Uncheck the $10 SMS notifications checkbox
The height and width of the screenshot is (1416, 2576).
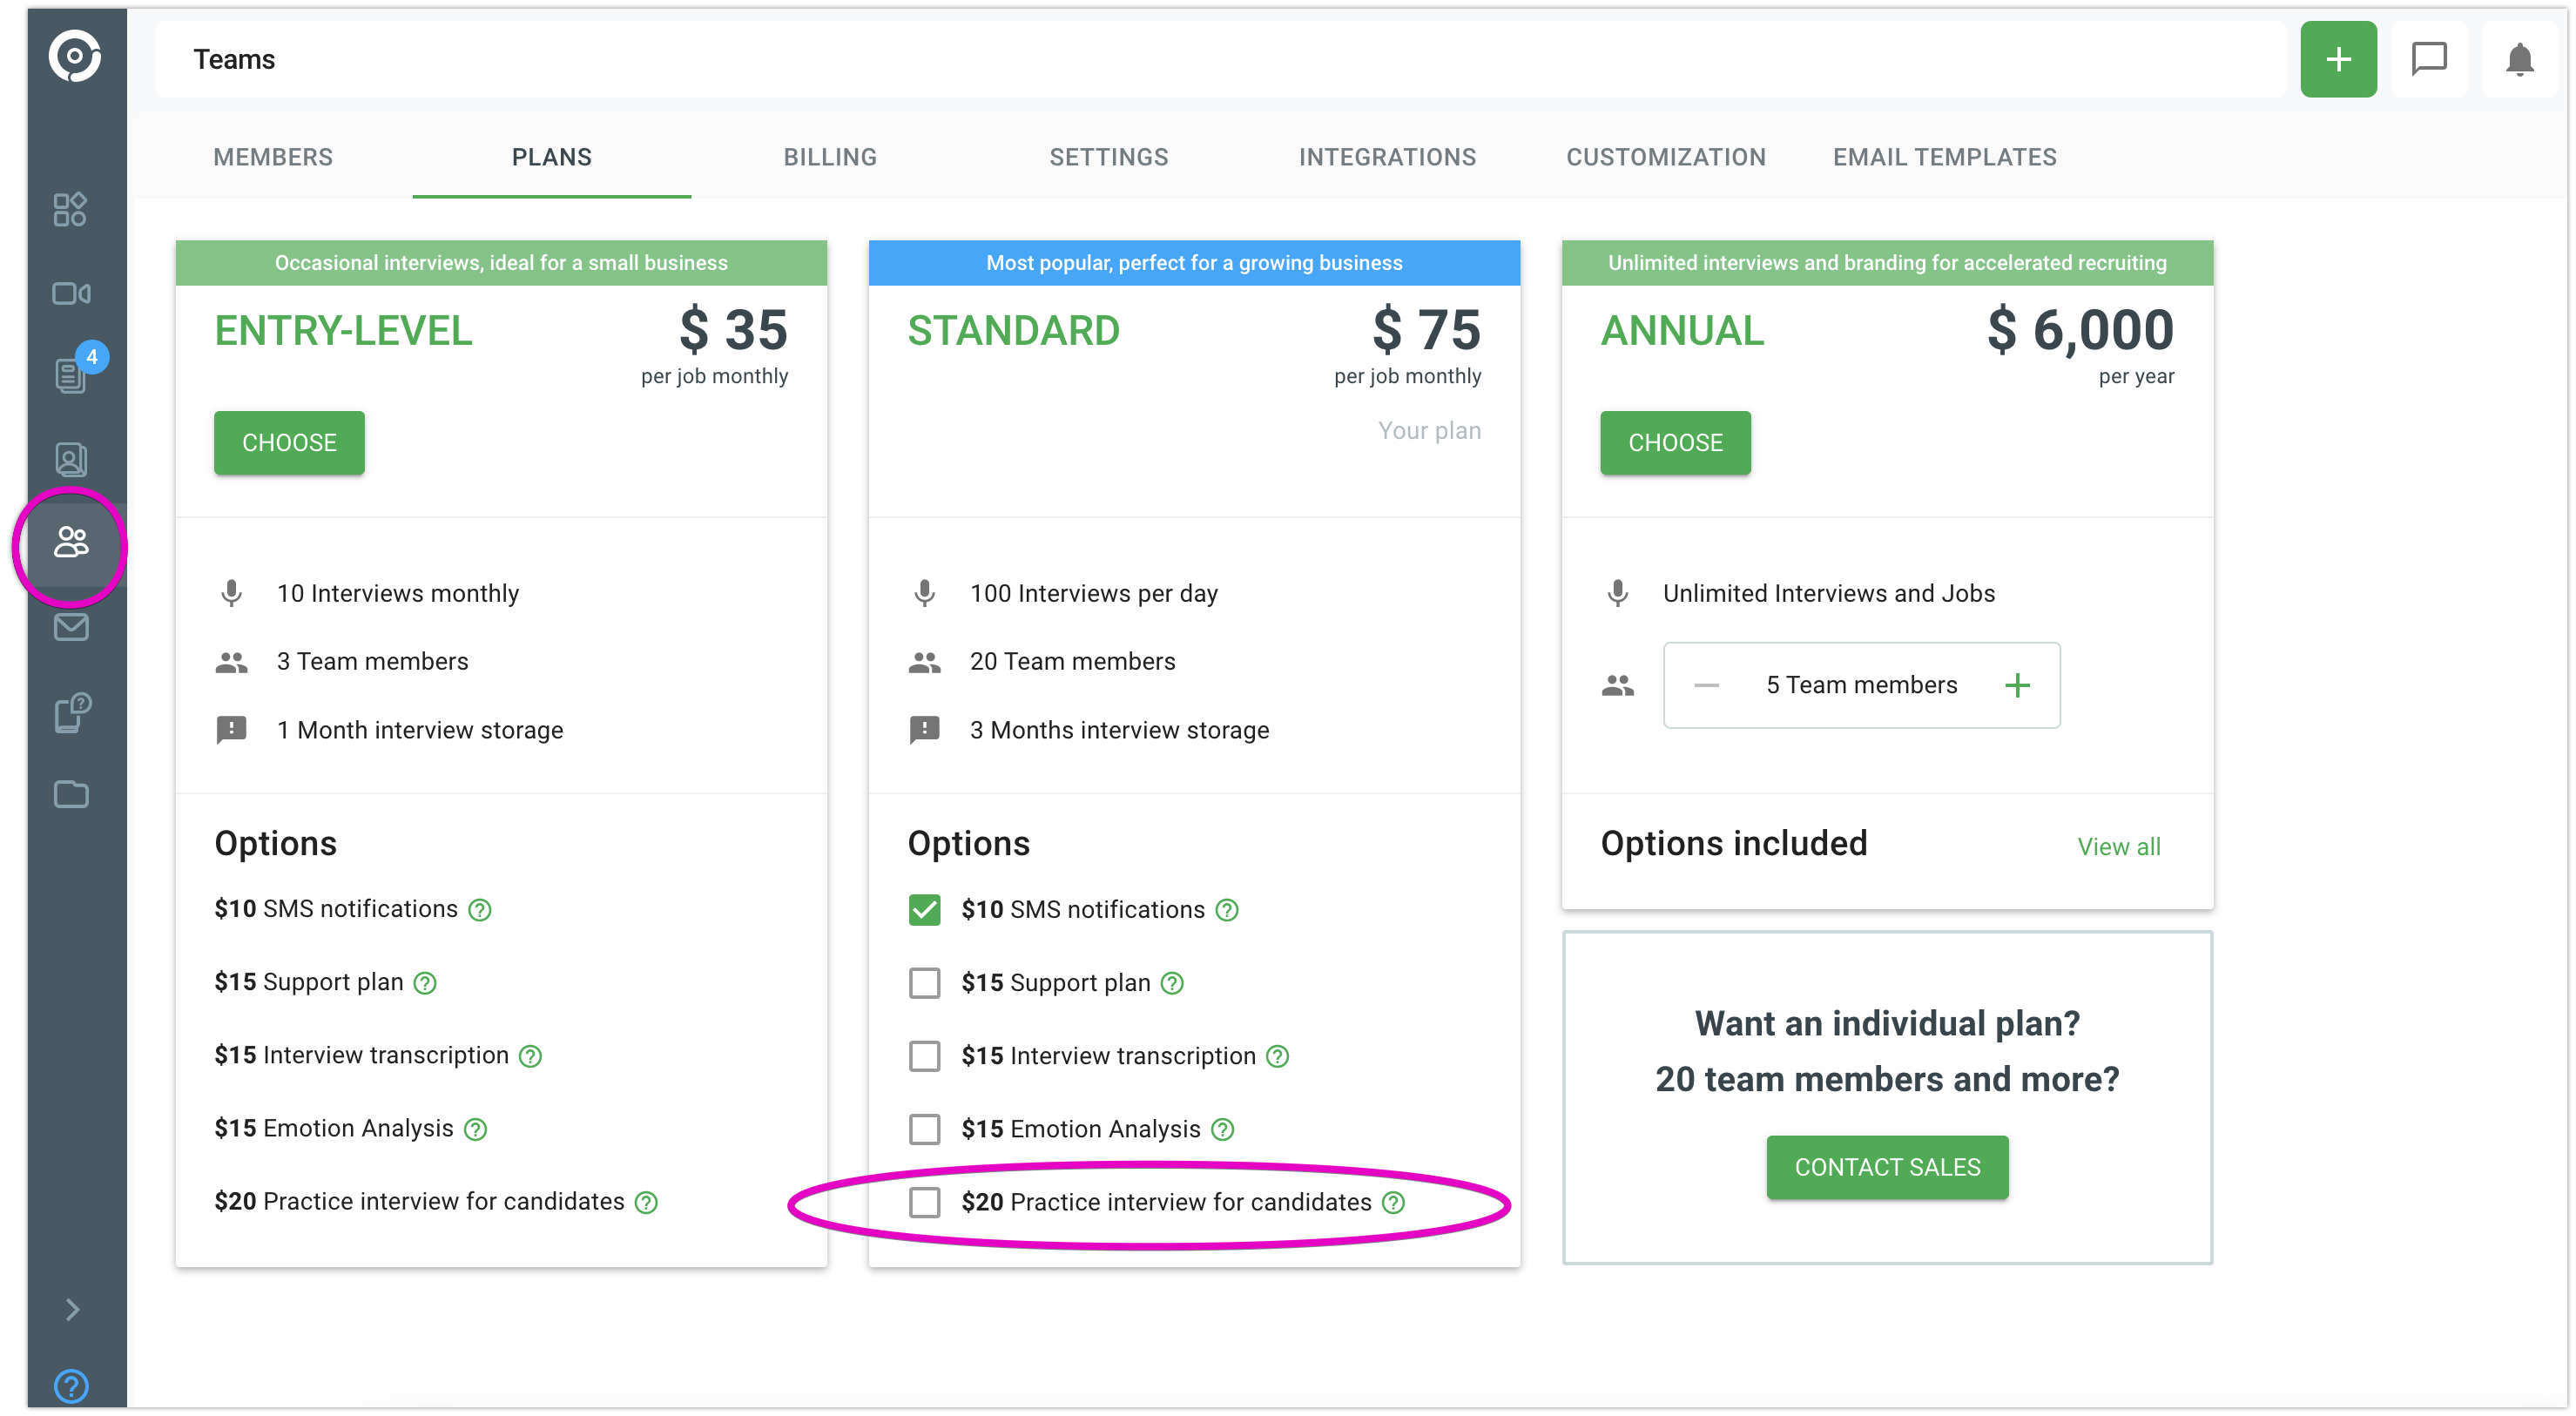[924, 909]
